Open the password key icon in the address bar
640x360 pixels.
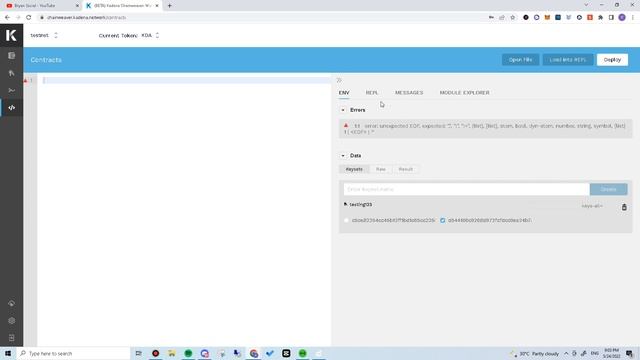(491, 18)
